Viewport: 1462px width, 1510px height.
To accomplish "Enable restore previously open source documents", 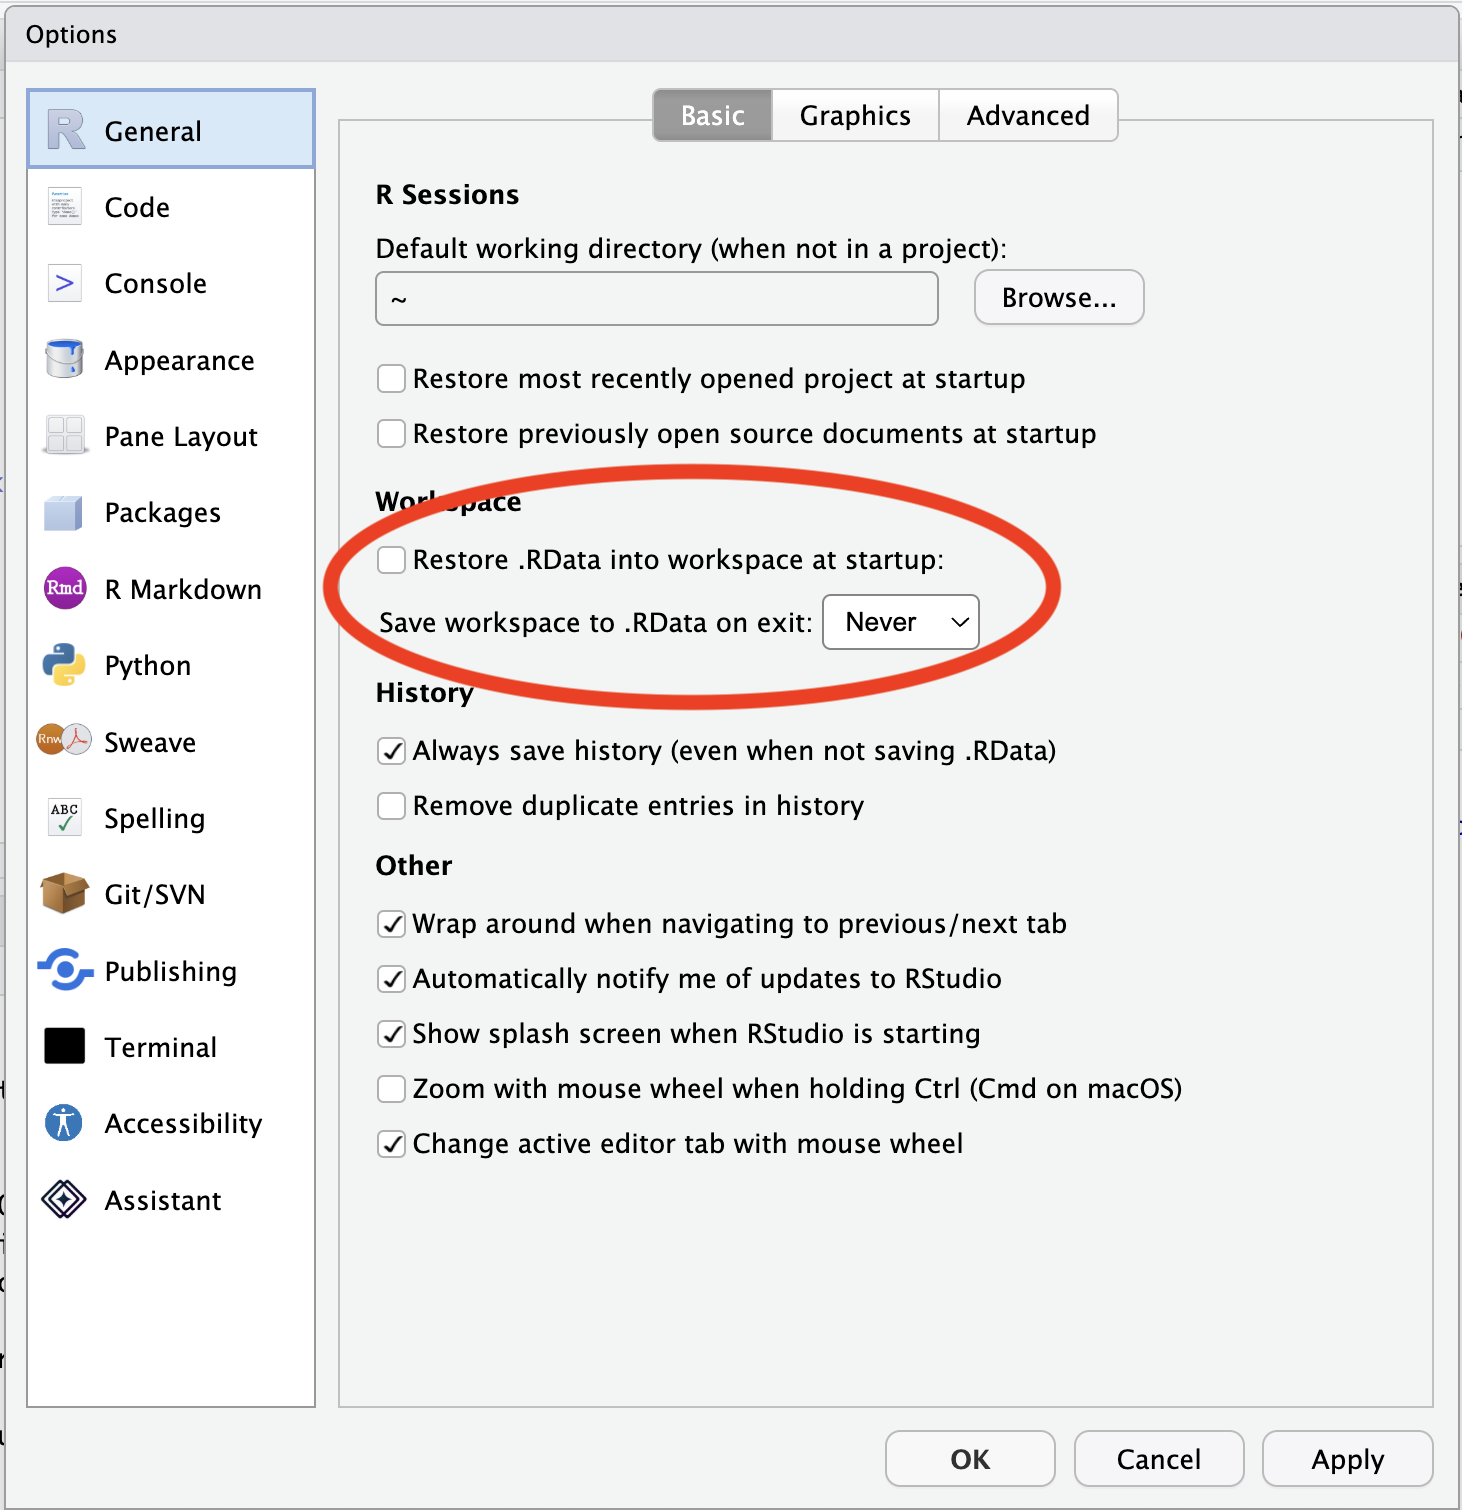I will click(391, 434).
